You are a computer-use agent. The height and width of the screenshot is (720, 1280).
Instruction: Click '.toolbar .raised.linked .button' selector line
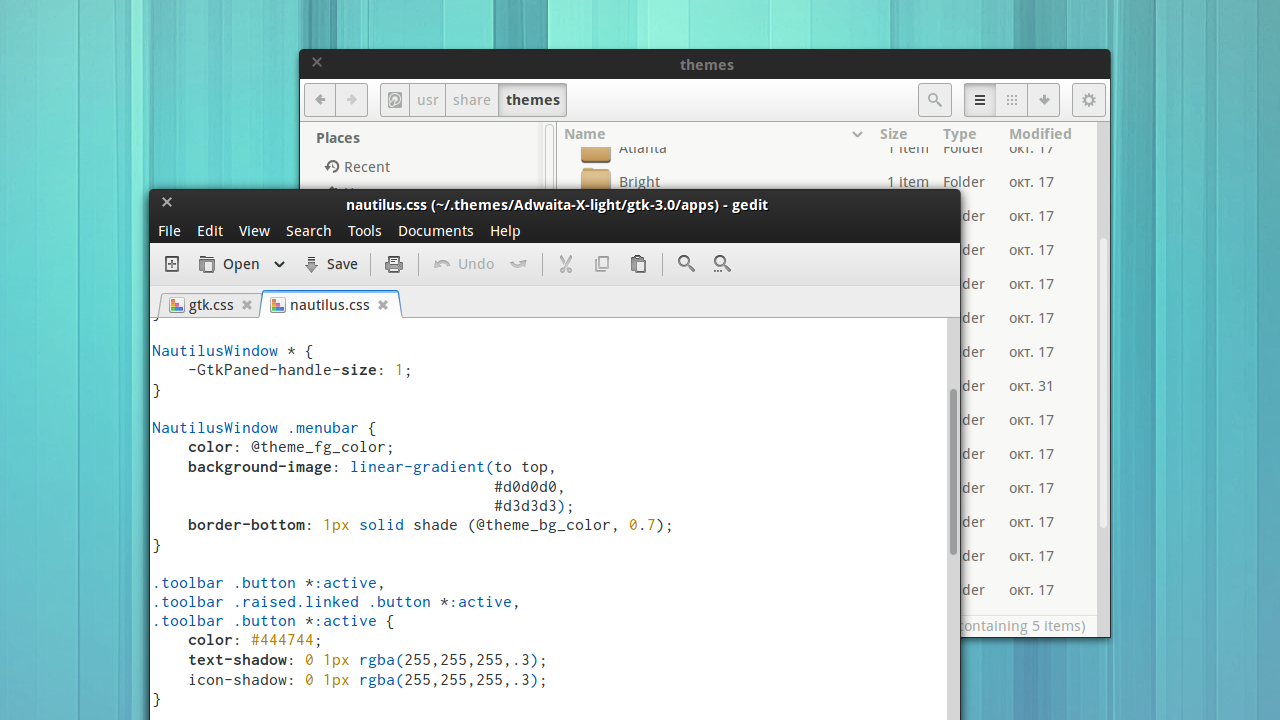click(336, 602)
